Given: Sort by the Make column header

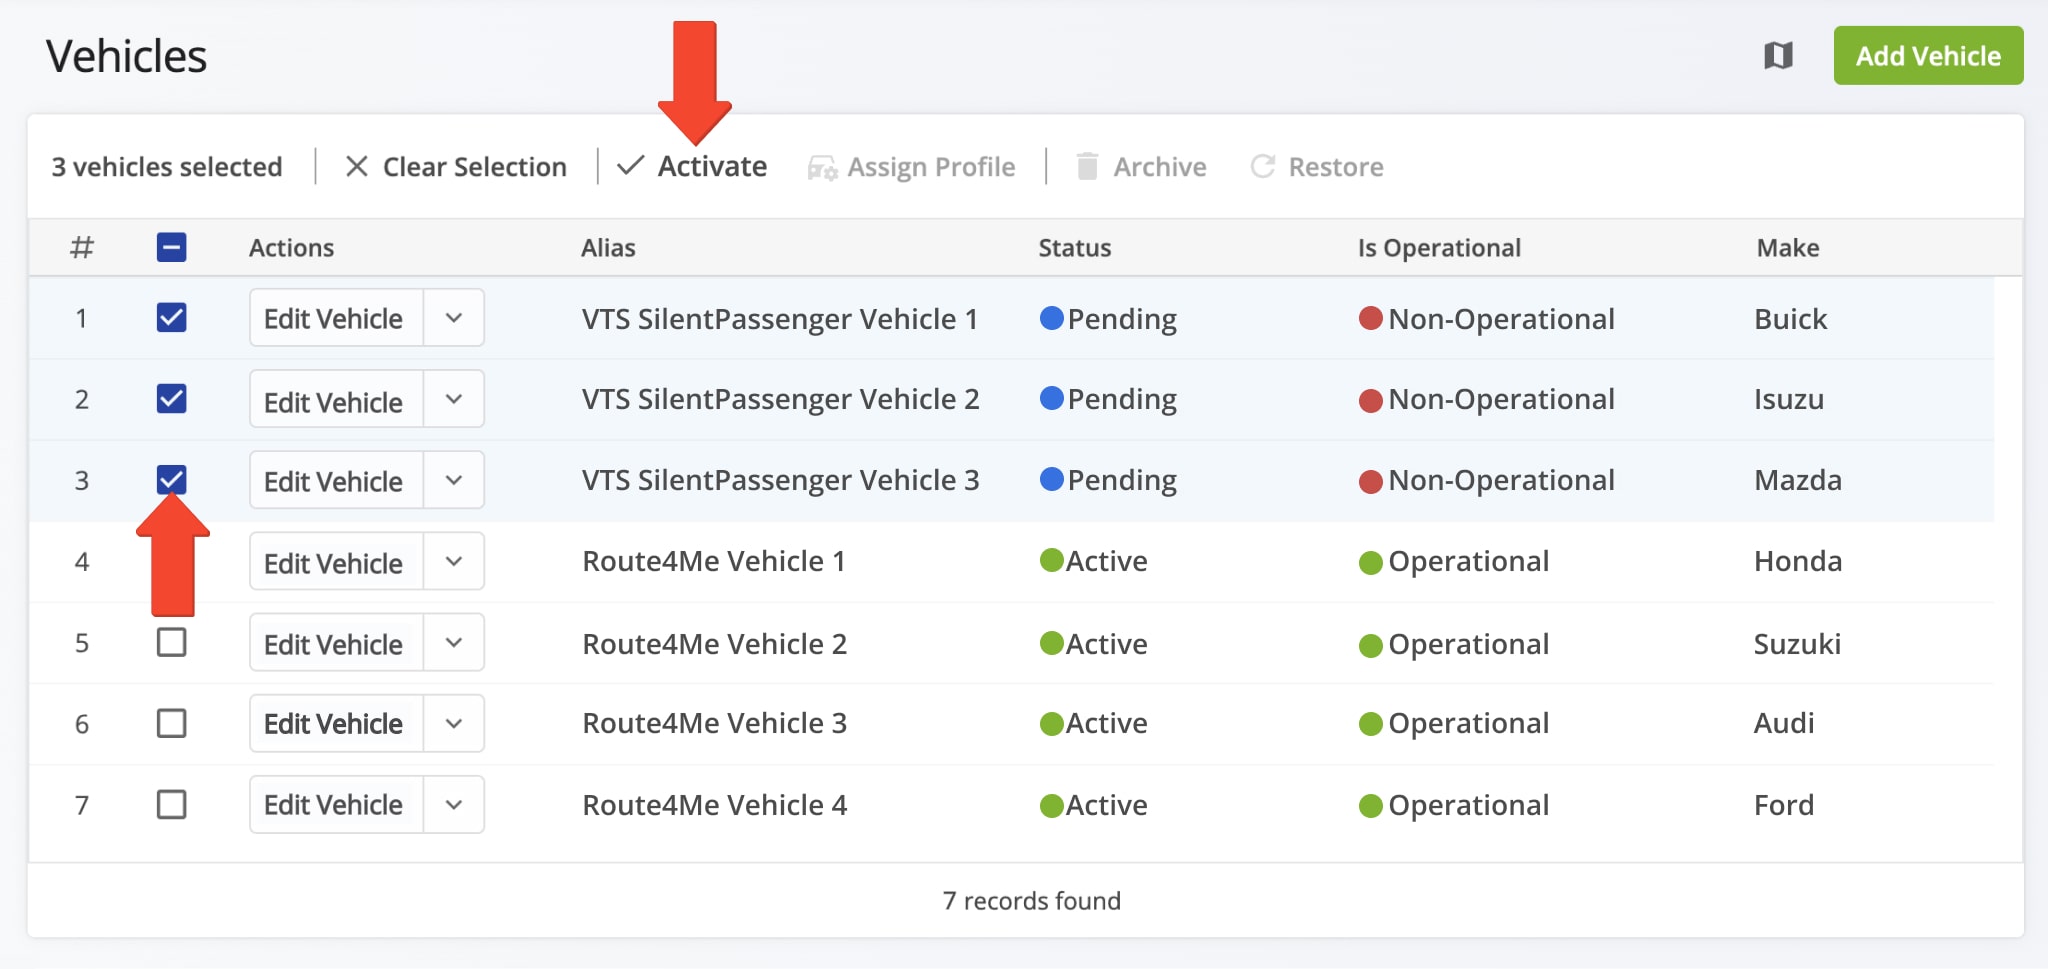Looking at the screenshot, I should [x=1788, y=248].
